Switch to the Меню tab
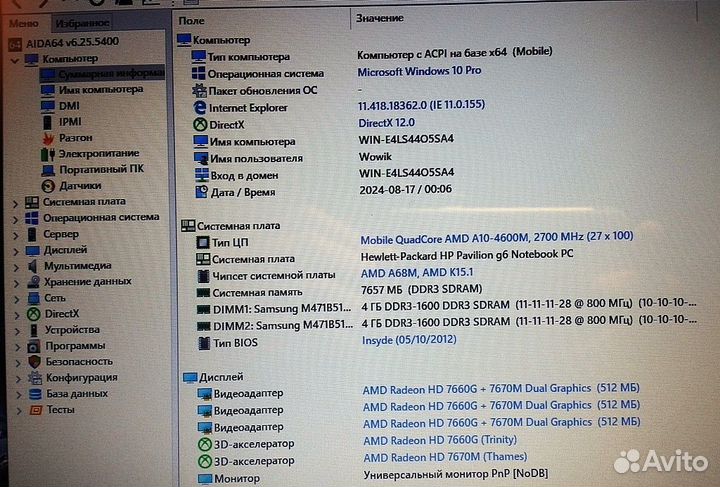Viewport: 720px width, 487px height. tap(23, 23)
